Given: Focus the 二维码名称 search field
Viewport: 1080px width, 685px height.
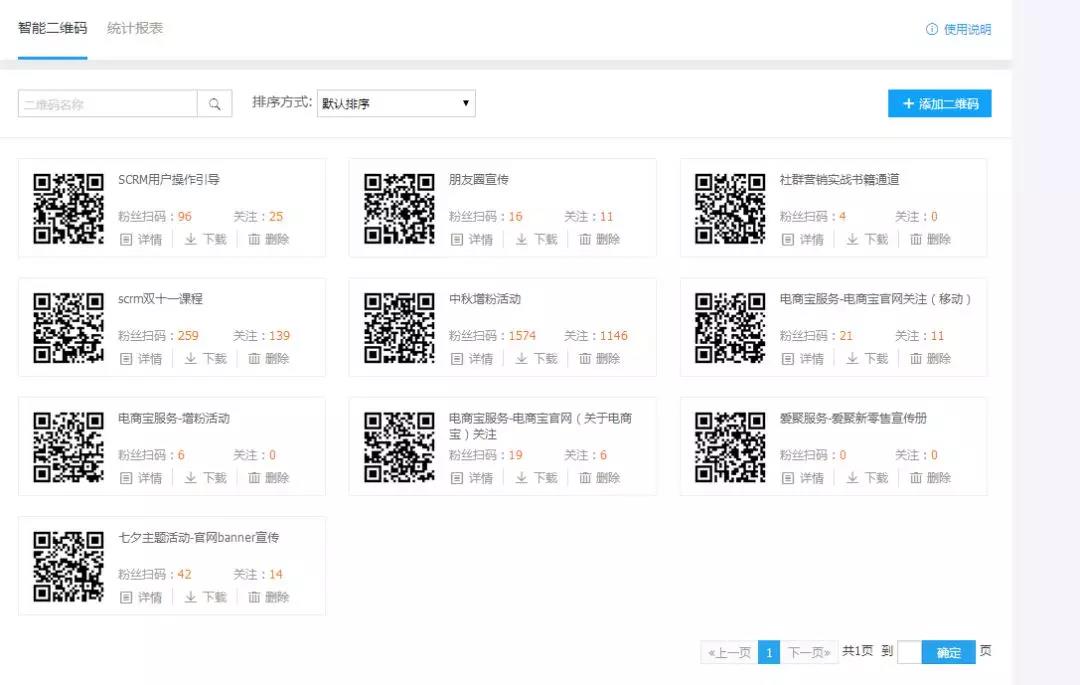Looking at the screenshot, I should coord(107,104).
